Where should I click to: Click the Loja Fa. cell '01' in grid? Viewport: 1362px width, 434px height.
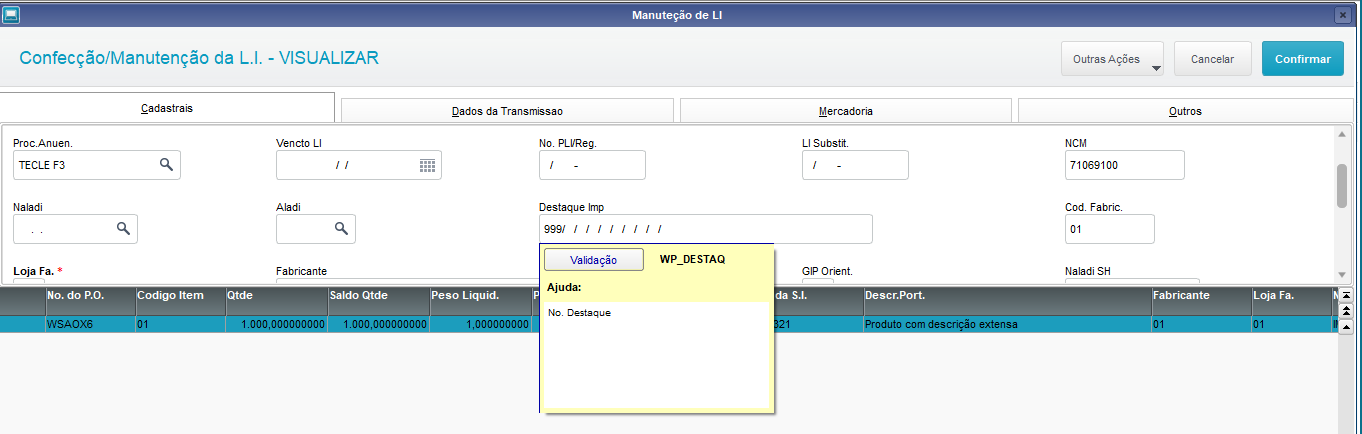1290,325
